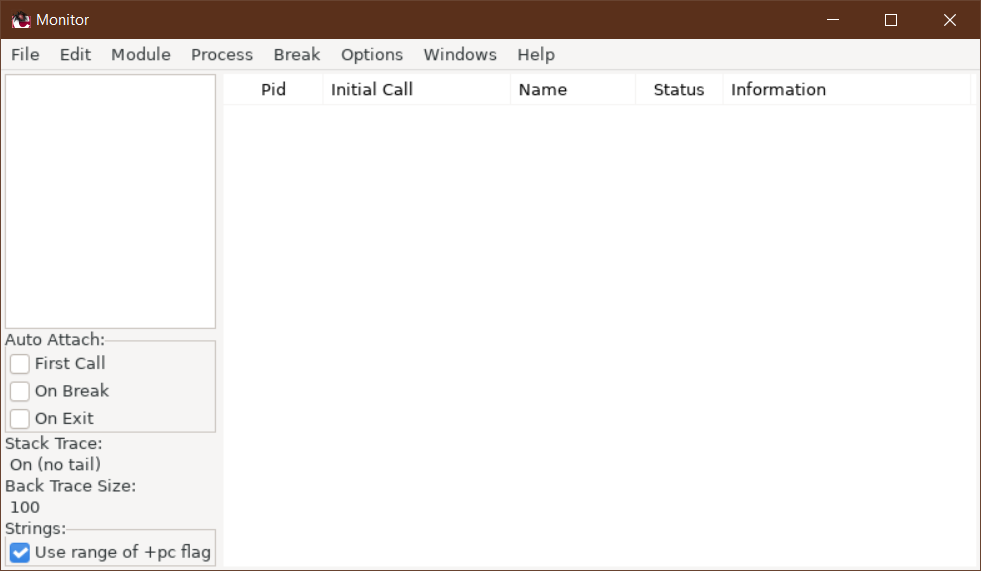981x571 pixels.
Task: Click the Monitor app icon in title bar
Action: point(21,20)
